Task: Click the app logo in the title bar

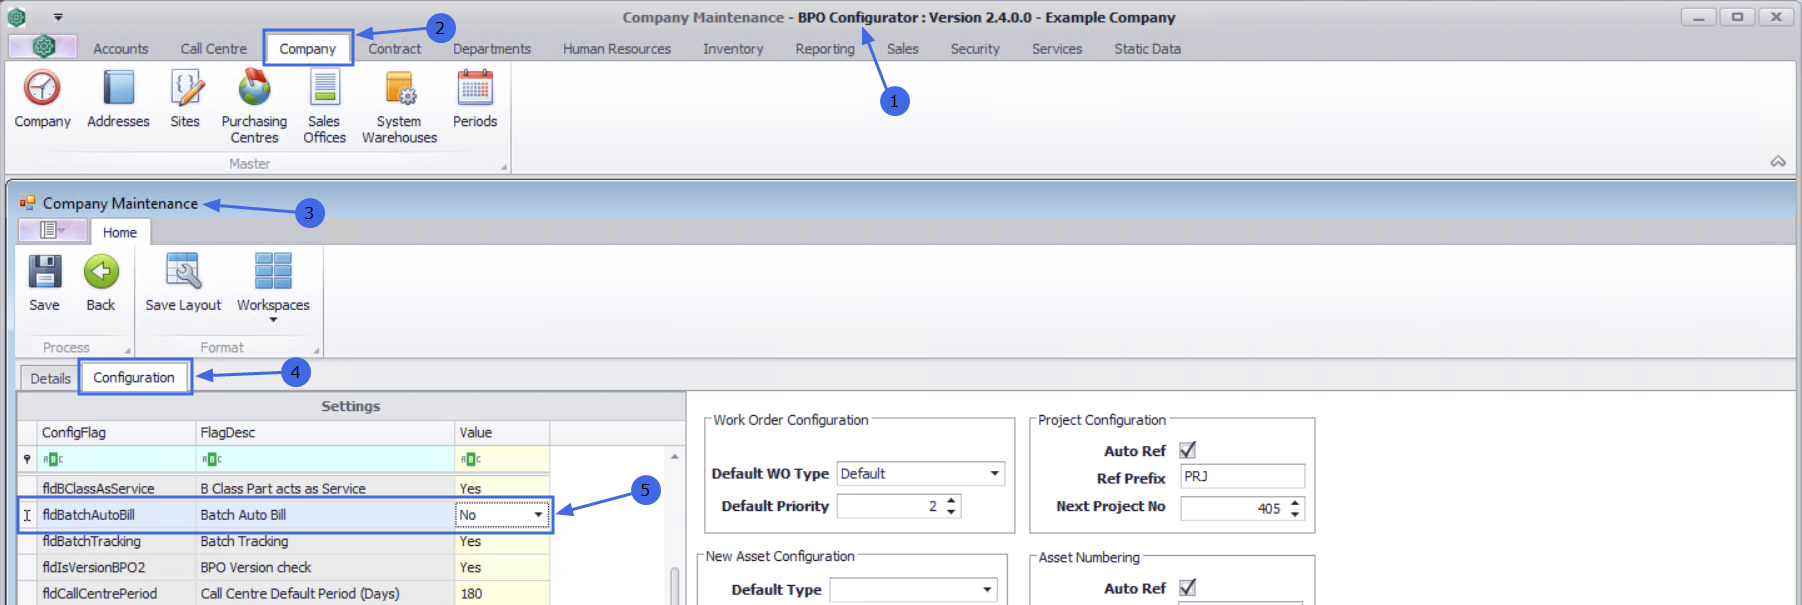Action: 16,17
